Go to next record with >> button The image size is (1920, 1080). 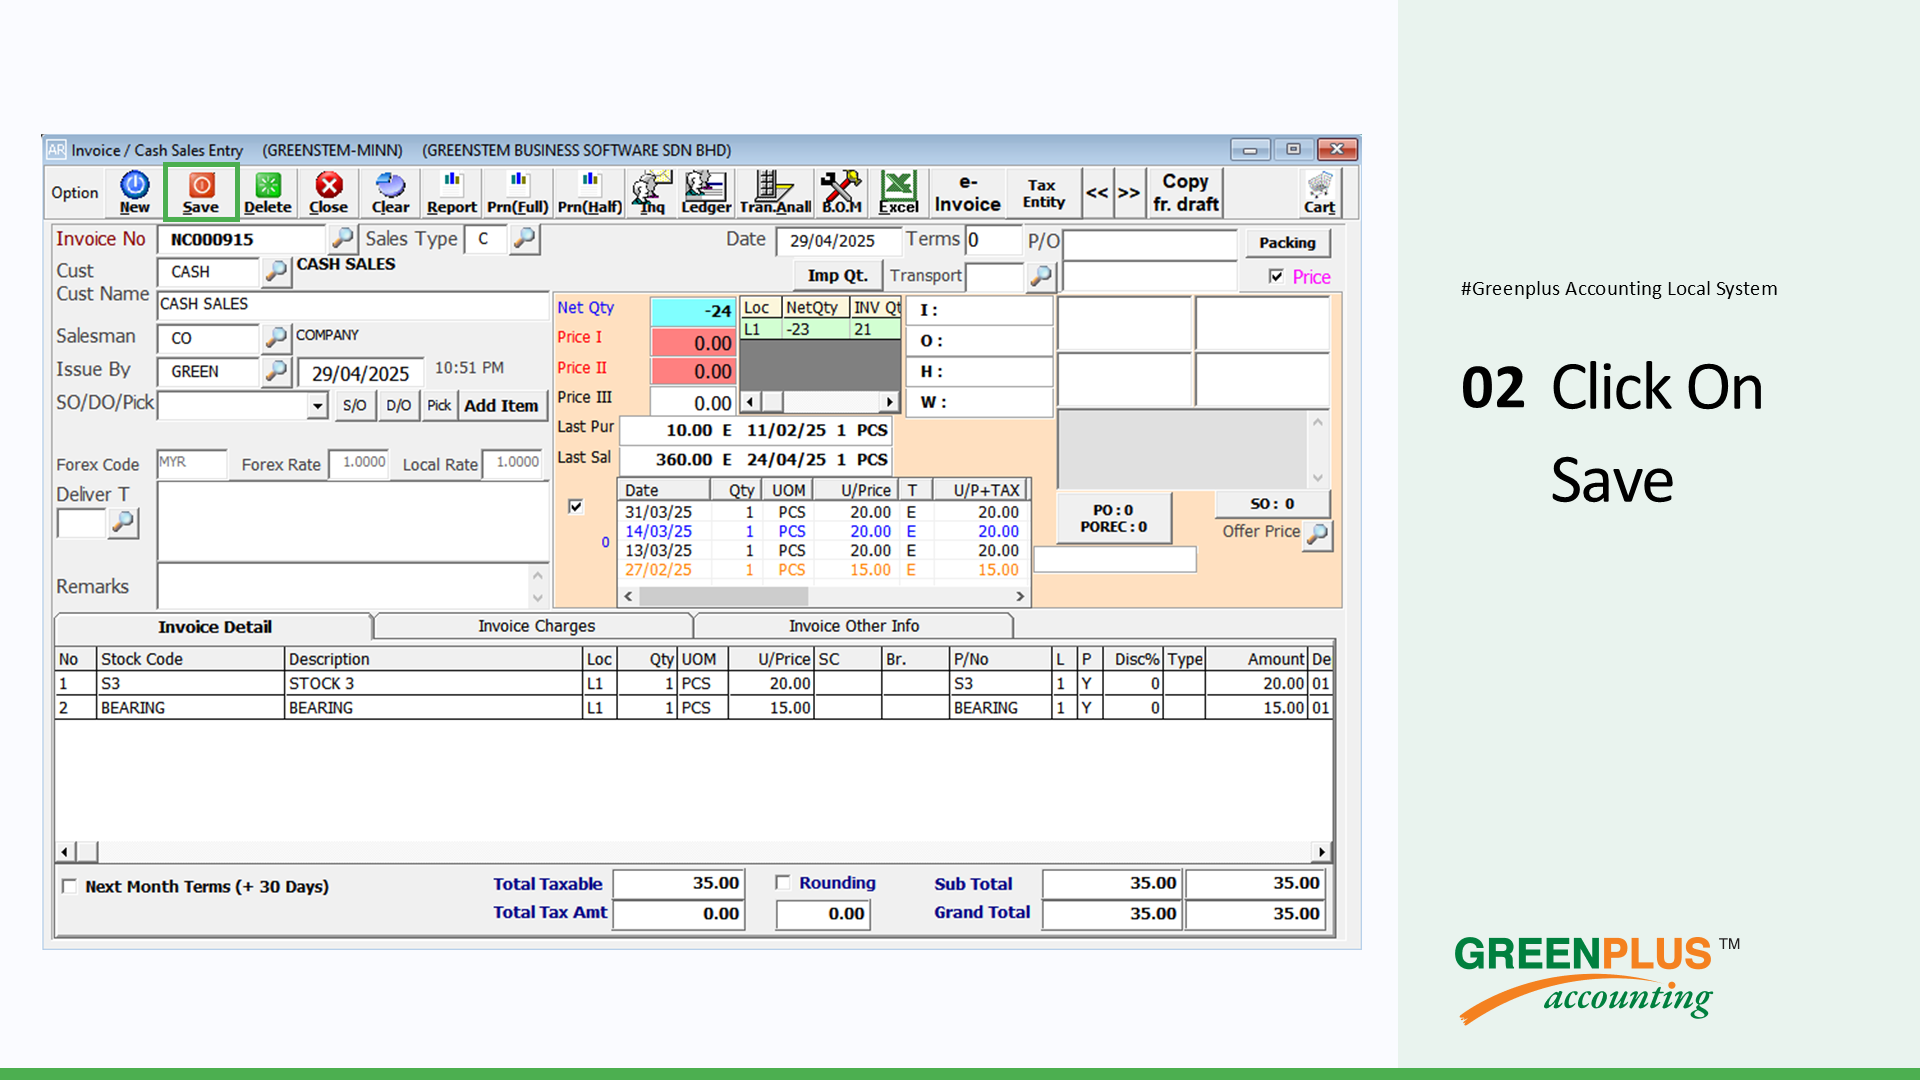click(x=1128, y=192)
